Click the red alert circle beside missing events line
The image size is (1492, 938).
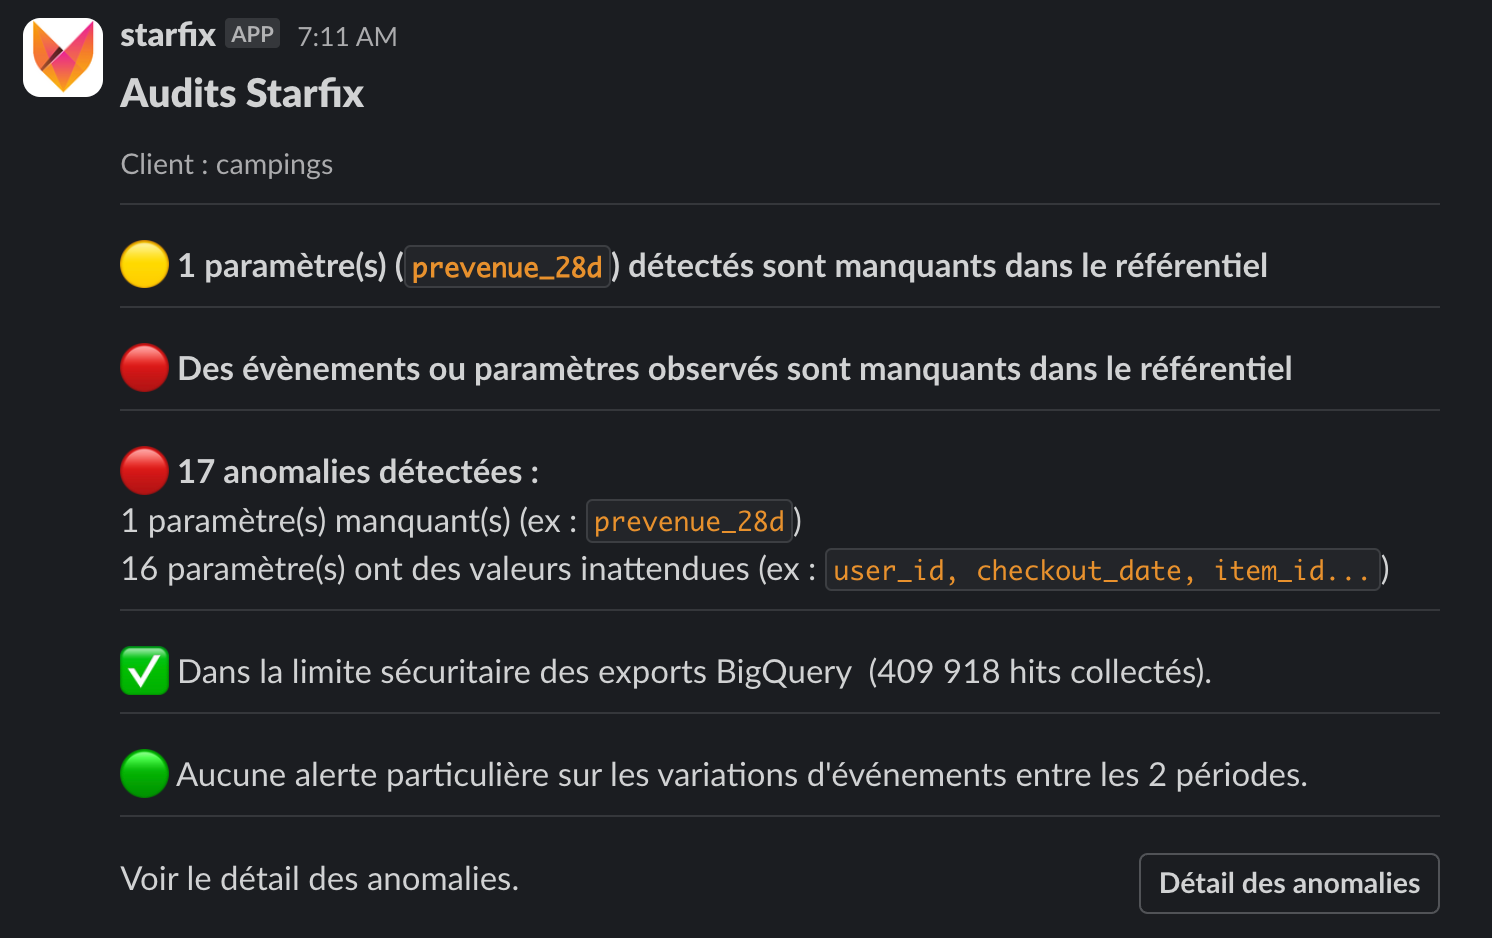[x=143, y=367]
